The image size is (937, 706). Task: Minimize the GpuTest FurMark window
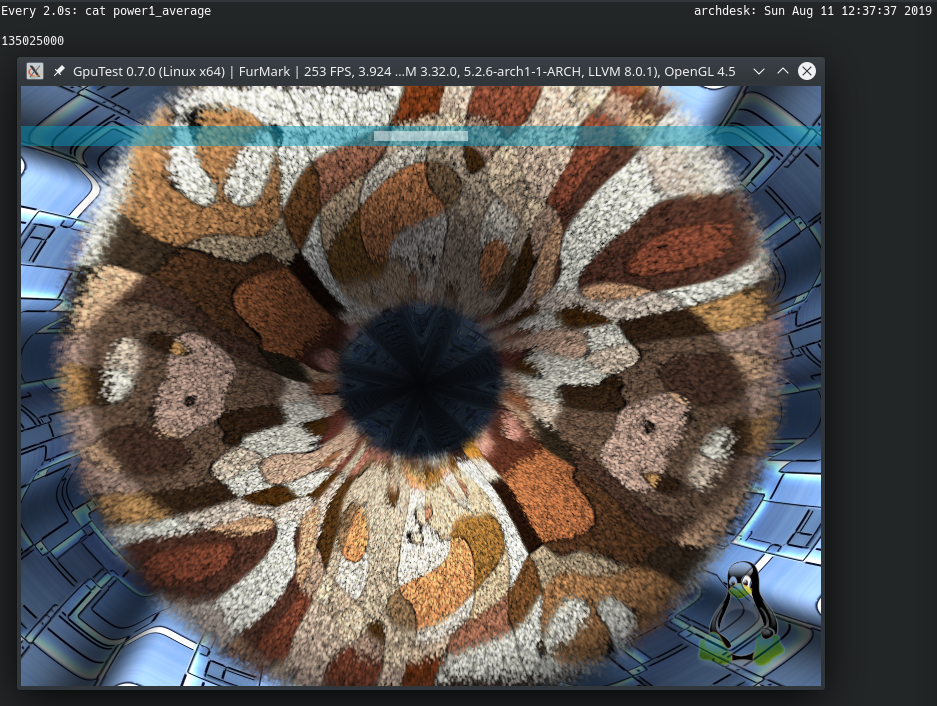759,71
